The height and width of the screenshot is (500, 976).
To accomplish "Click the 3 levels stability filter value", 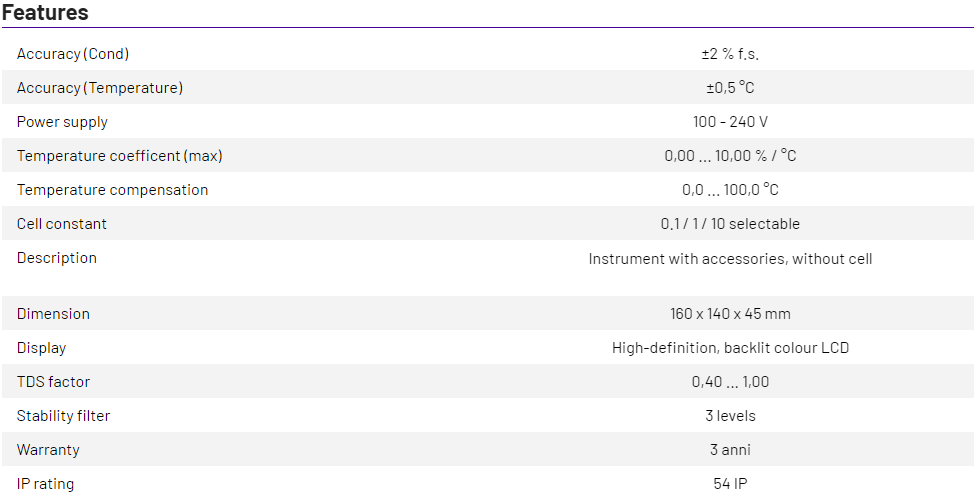I will 730,416.
